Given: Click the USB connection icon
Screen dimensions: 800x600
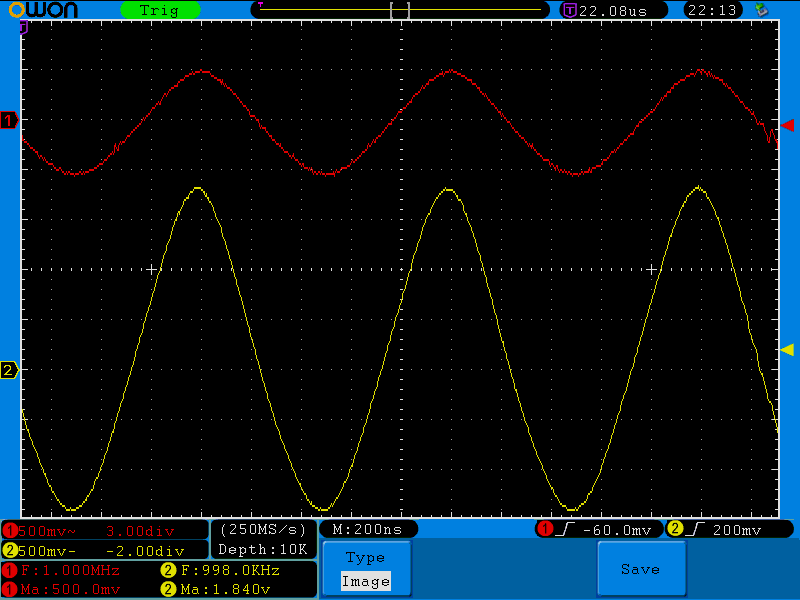Looking at the screenshot, I should tap(762, 10).
